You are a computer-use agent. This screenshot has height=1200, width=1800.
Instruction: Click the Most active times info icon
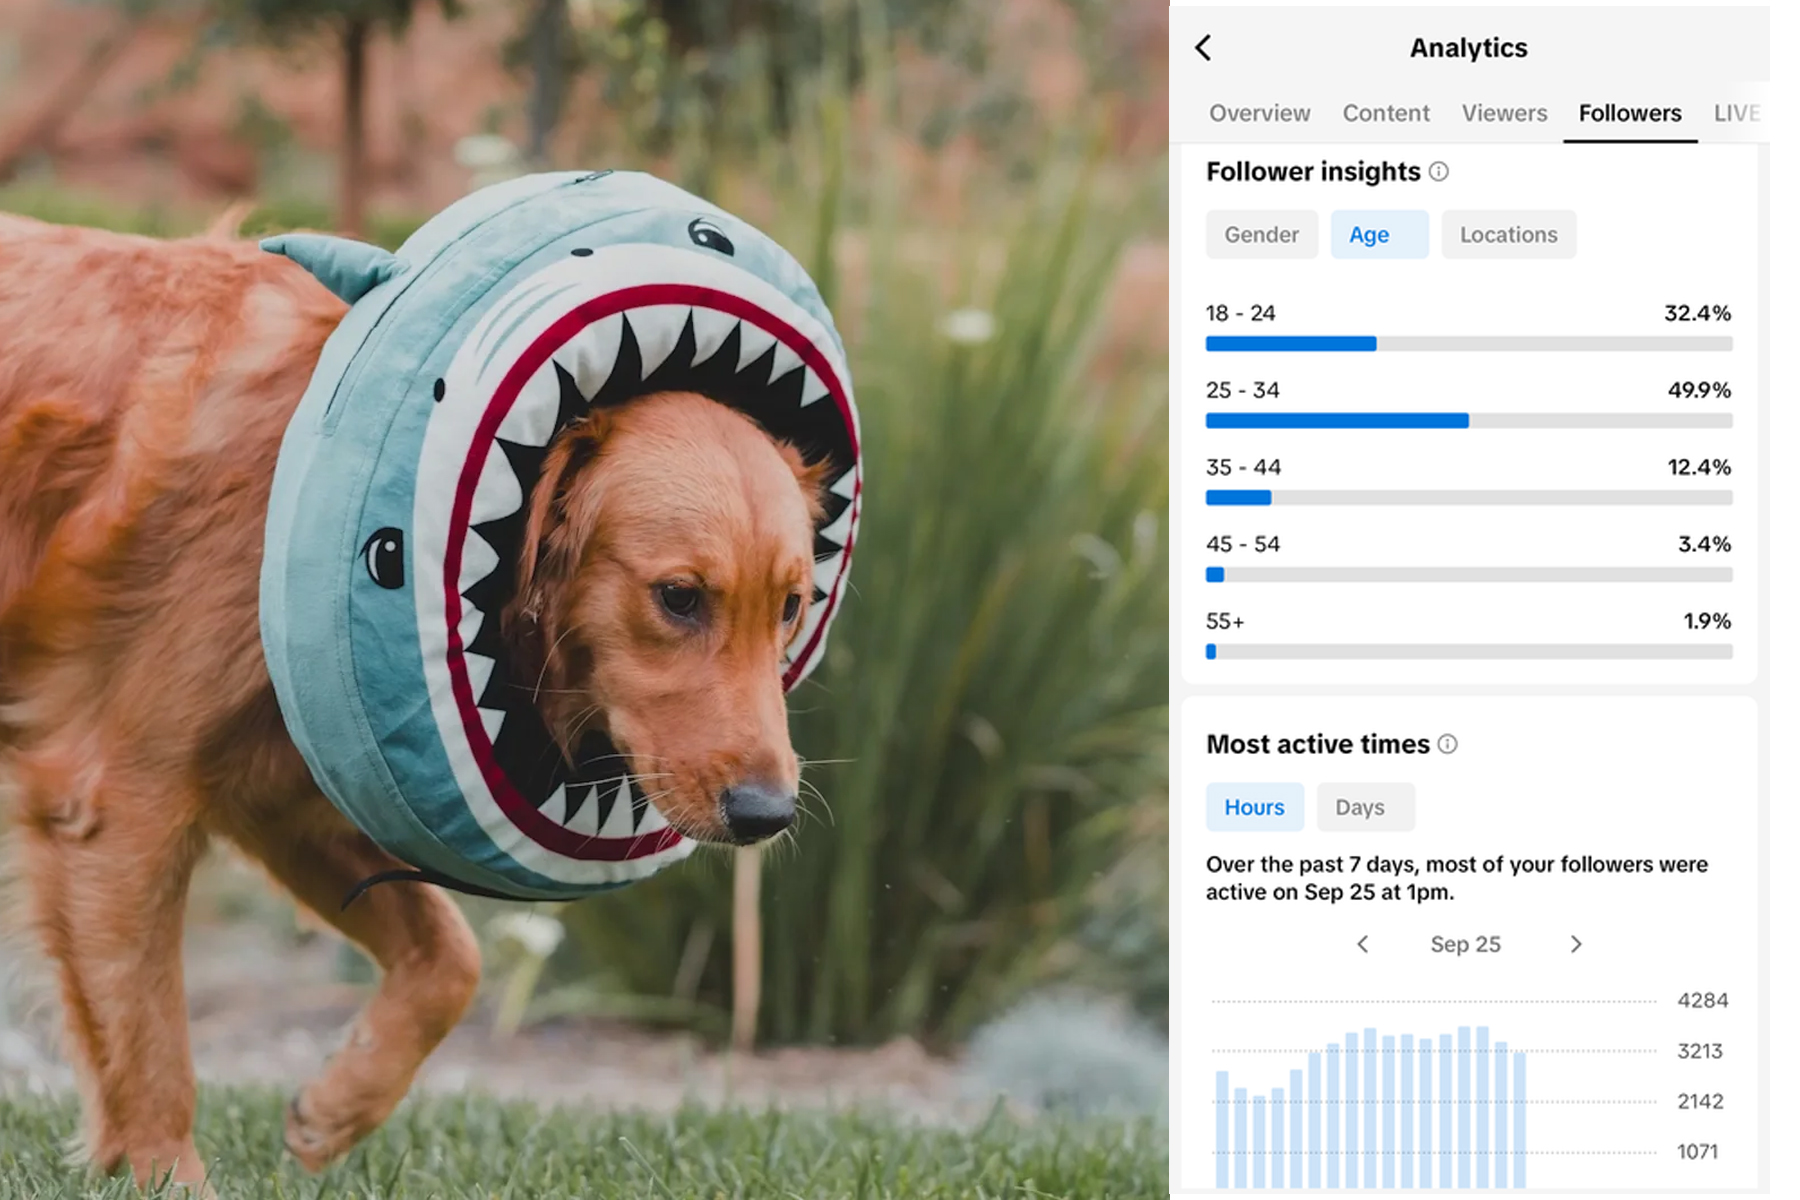[1447, 744]
